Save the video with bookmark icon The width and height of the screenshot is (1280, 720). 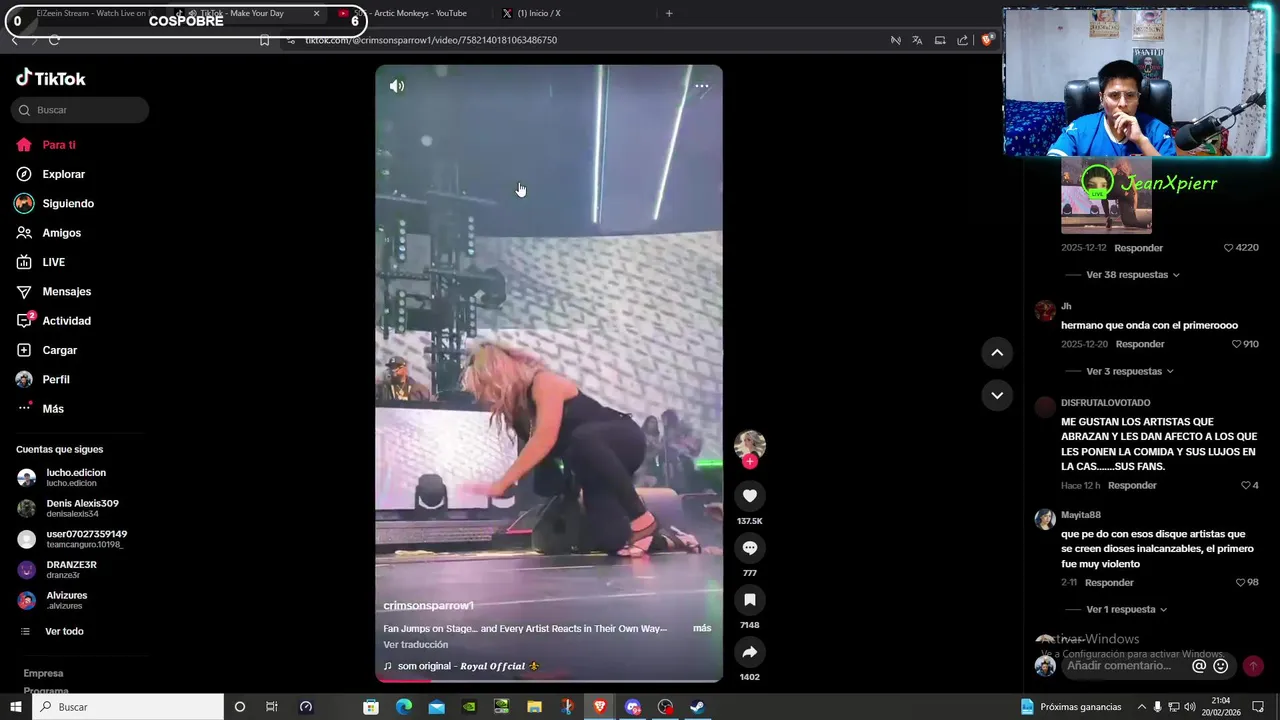click(x=749, y=600)
